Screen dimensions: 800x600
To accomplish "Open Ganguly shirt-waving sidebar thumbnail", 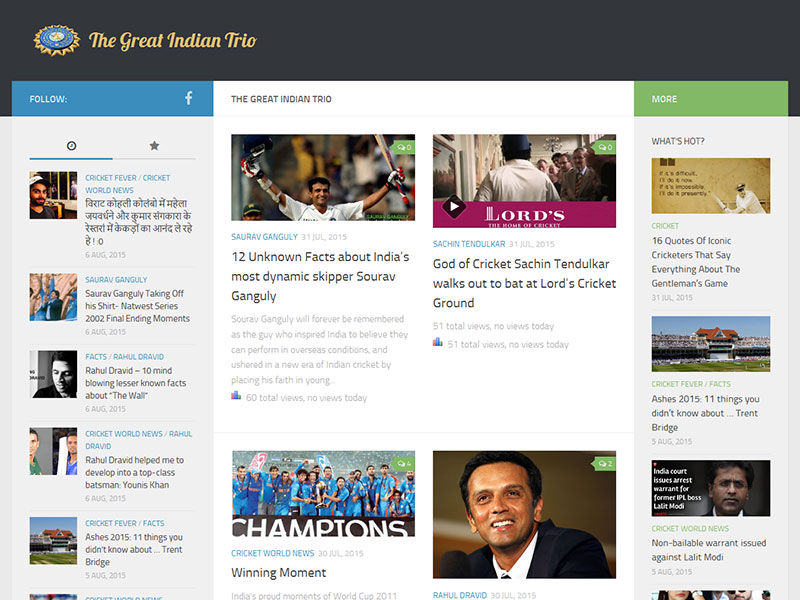I will tap(53, 297).
